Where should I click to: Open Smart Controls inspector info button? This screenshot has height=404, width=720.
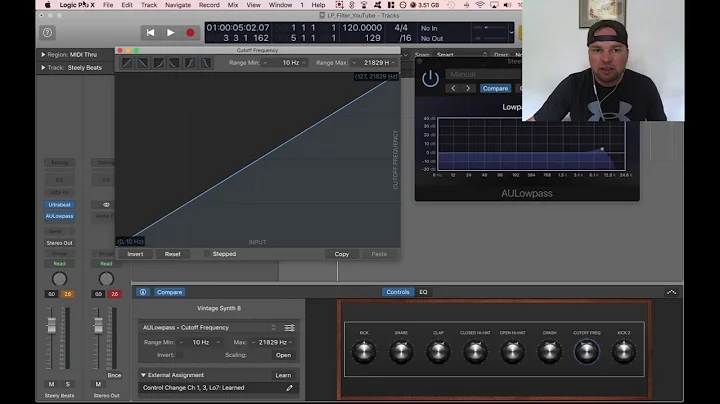pyautogui.click(x=143, y=292)
